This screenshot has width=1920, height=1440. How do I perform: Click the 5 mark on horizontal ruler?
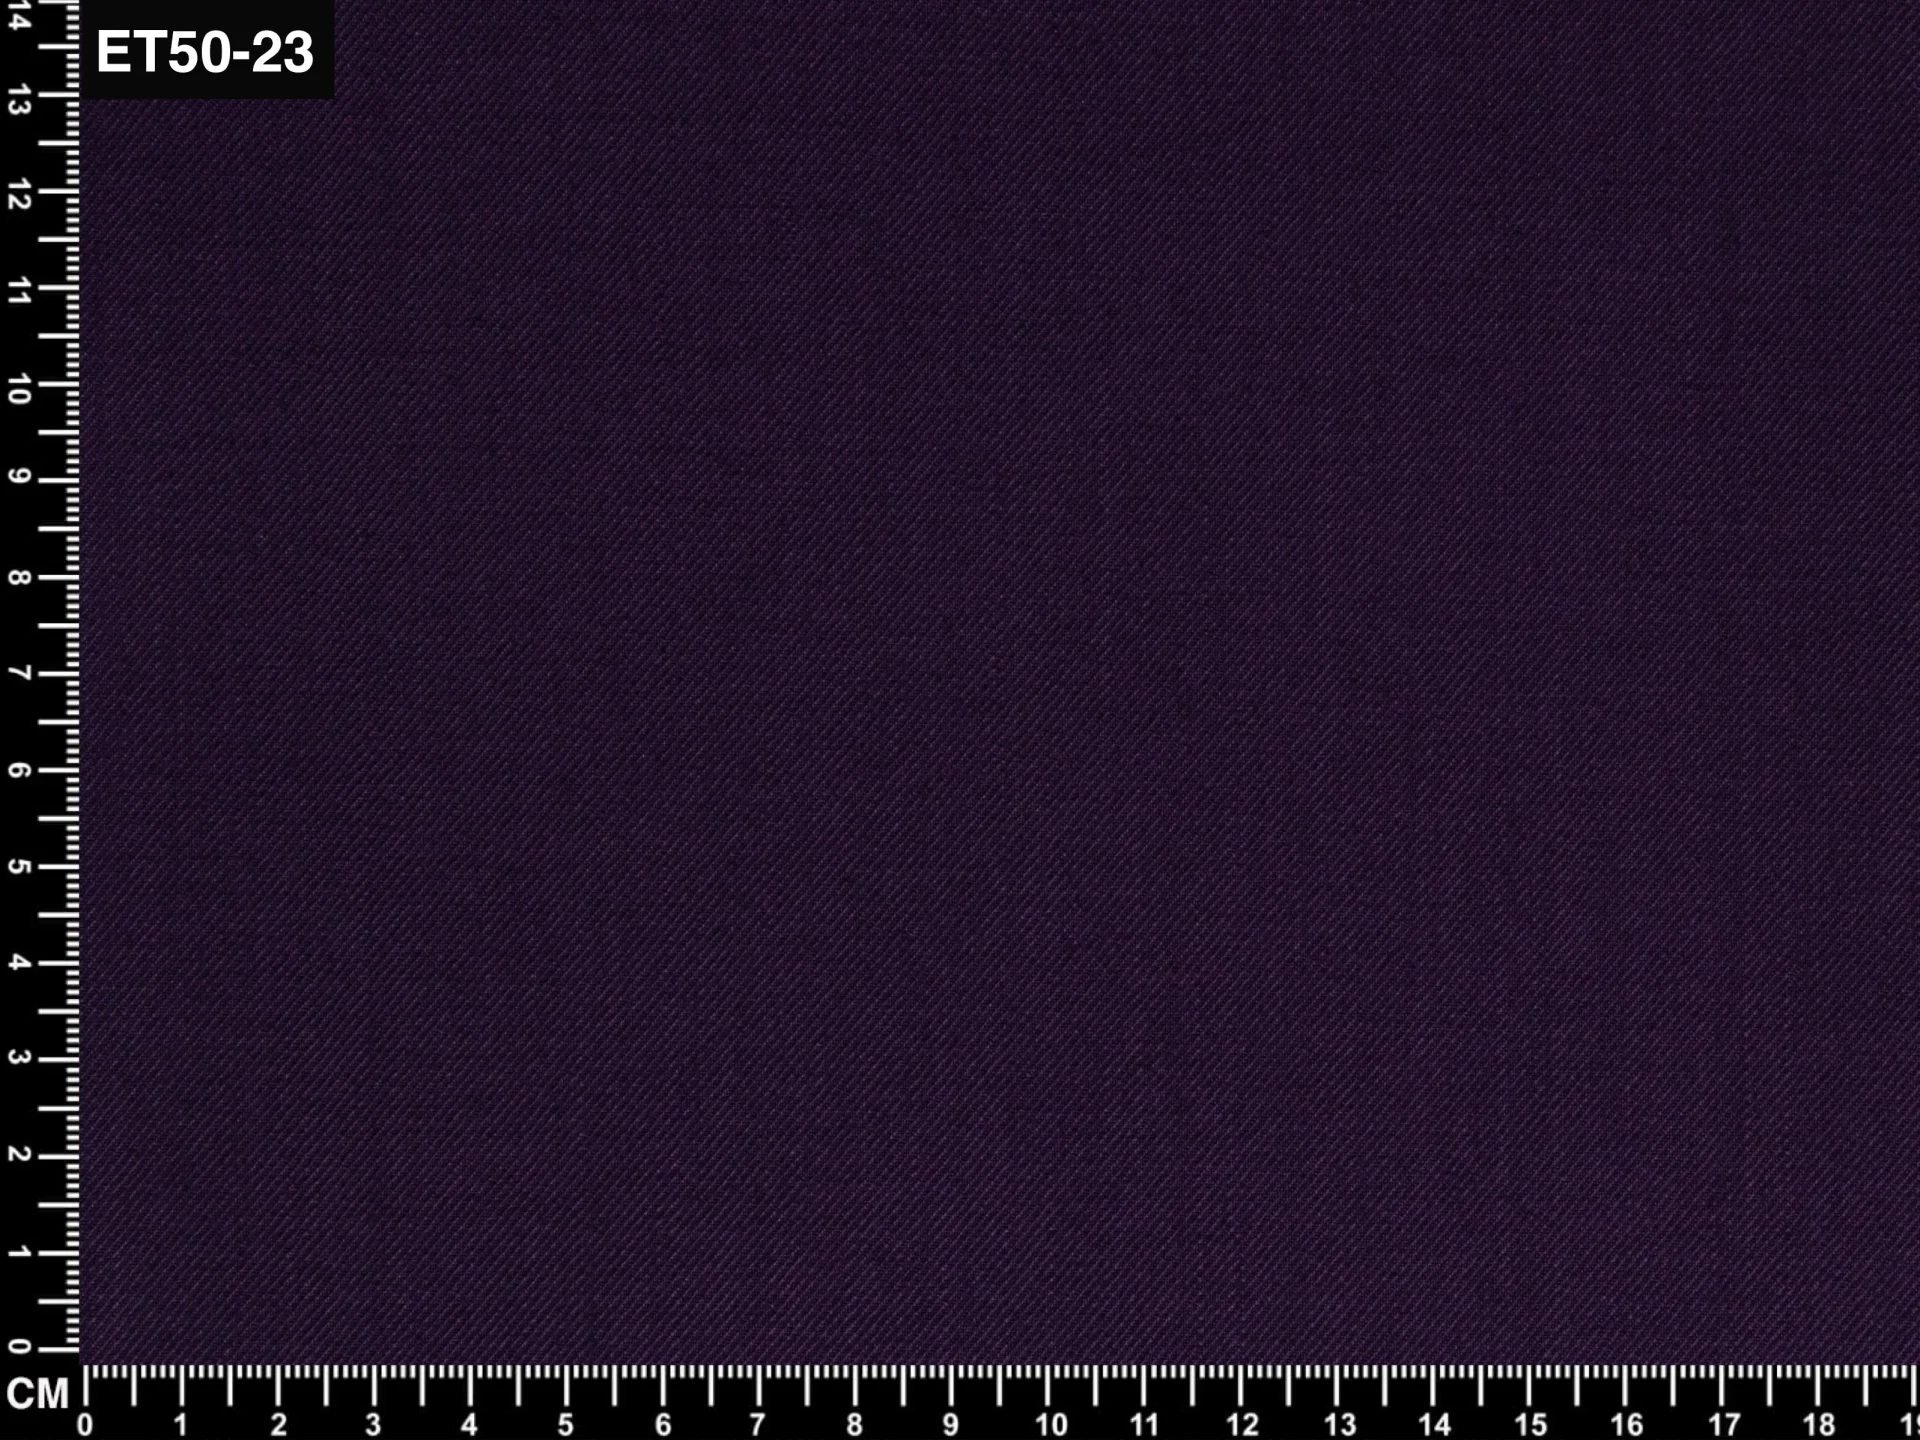(566, 1425)
